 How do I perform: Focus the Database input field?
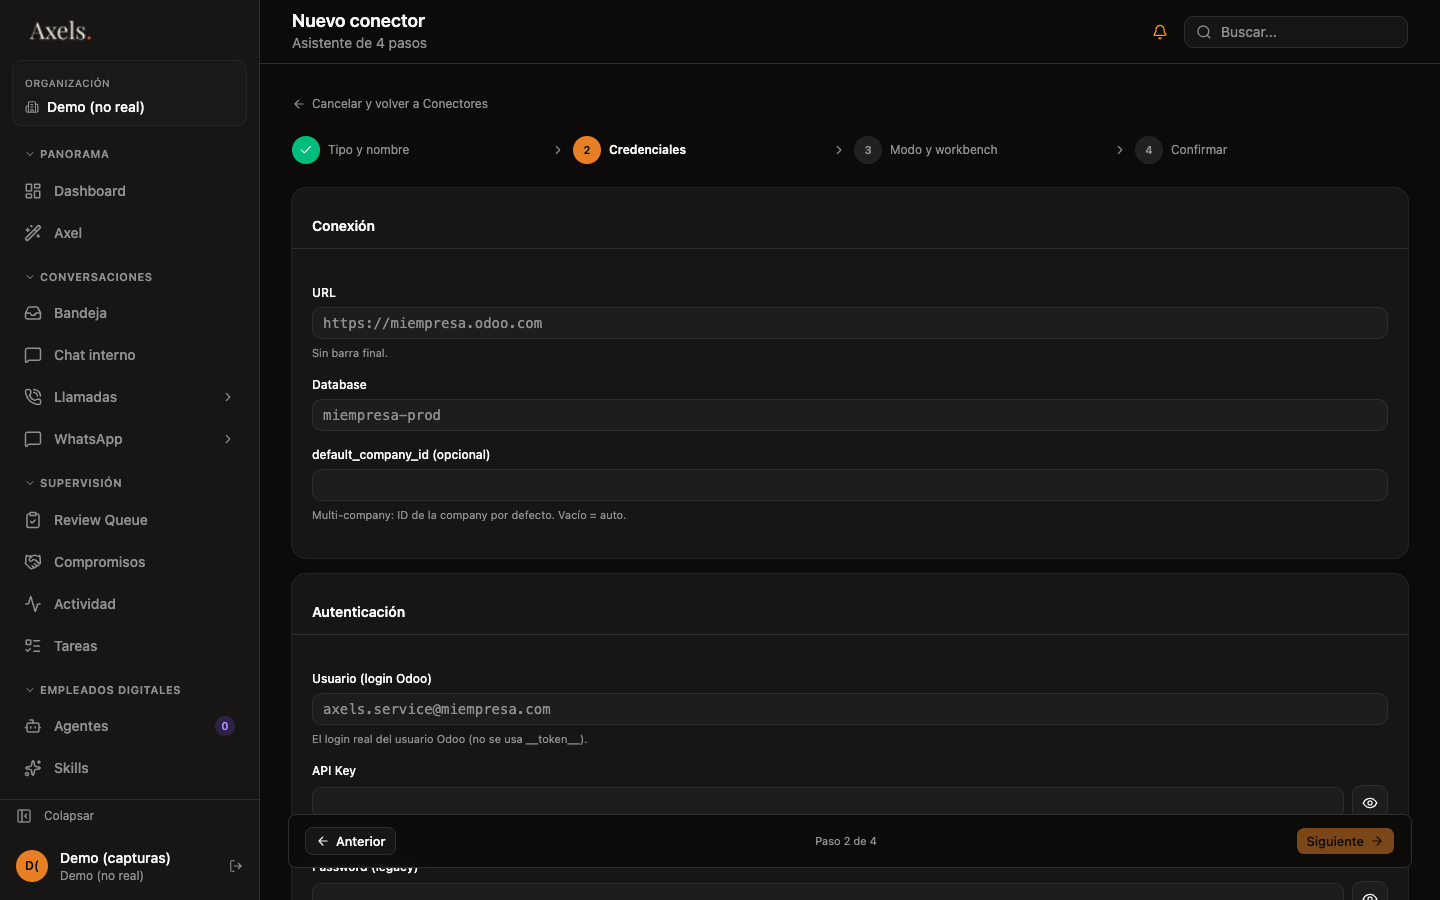(850, 415)
